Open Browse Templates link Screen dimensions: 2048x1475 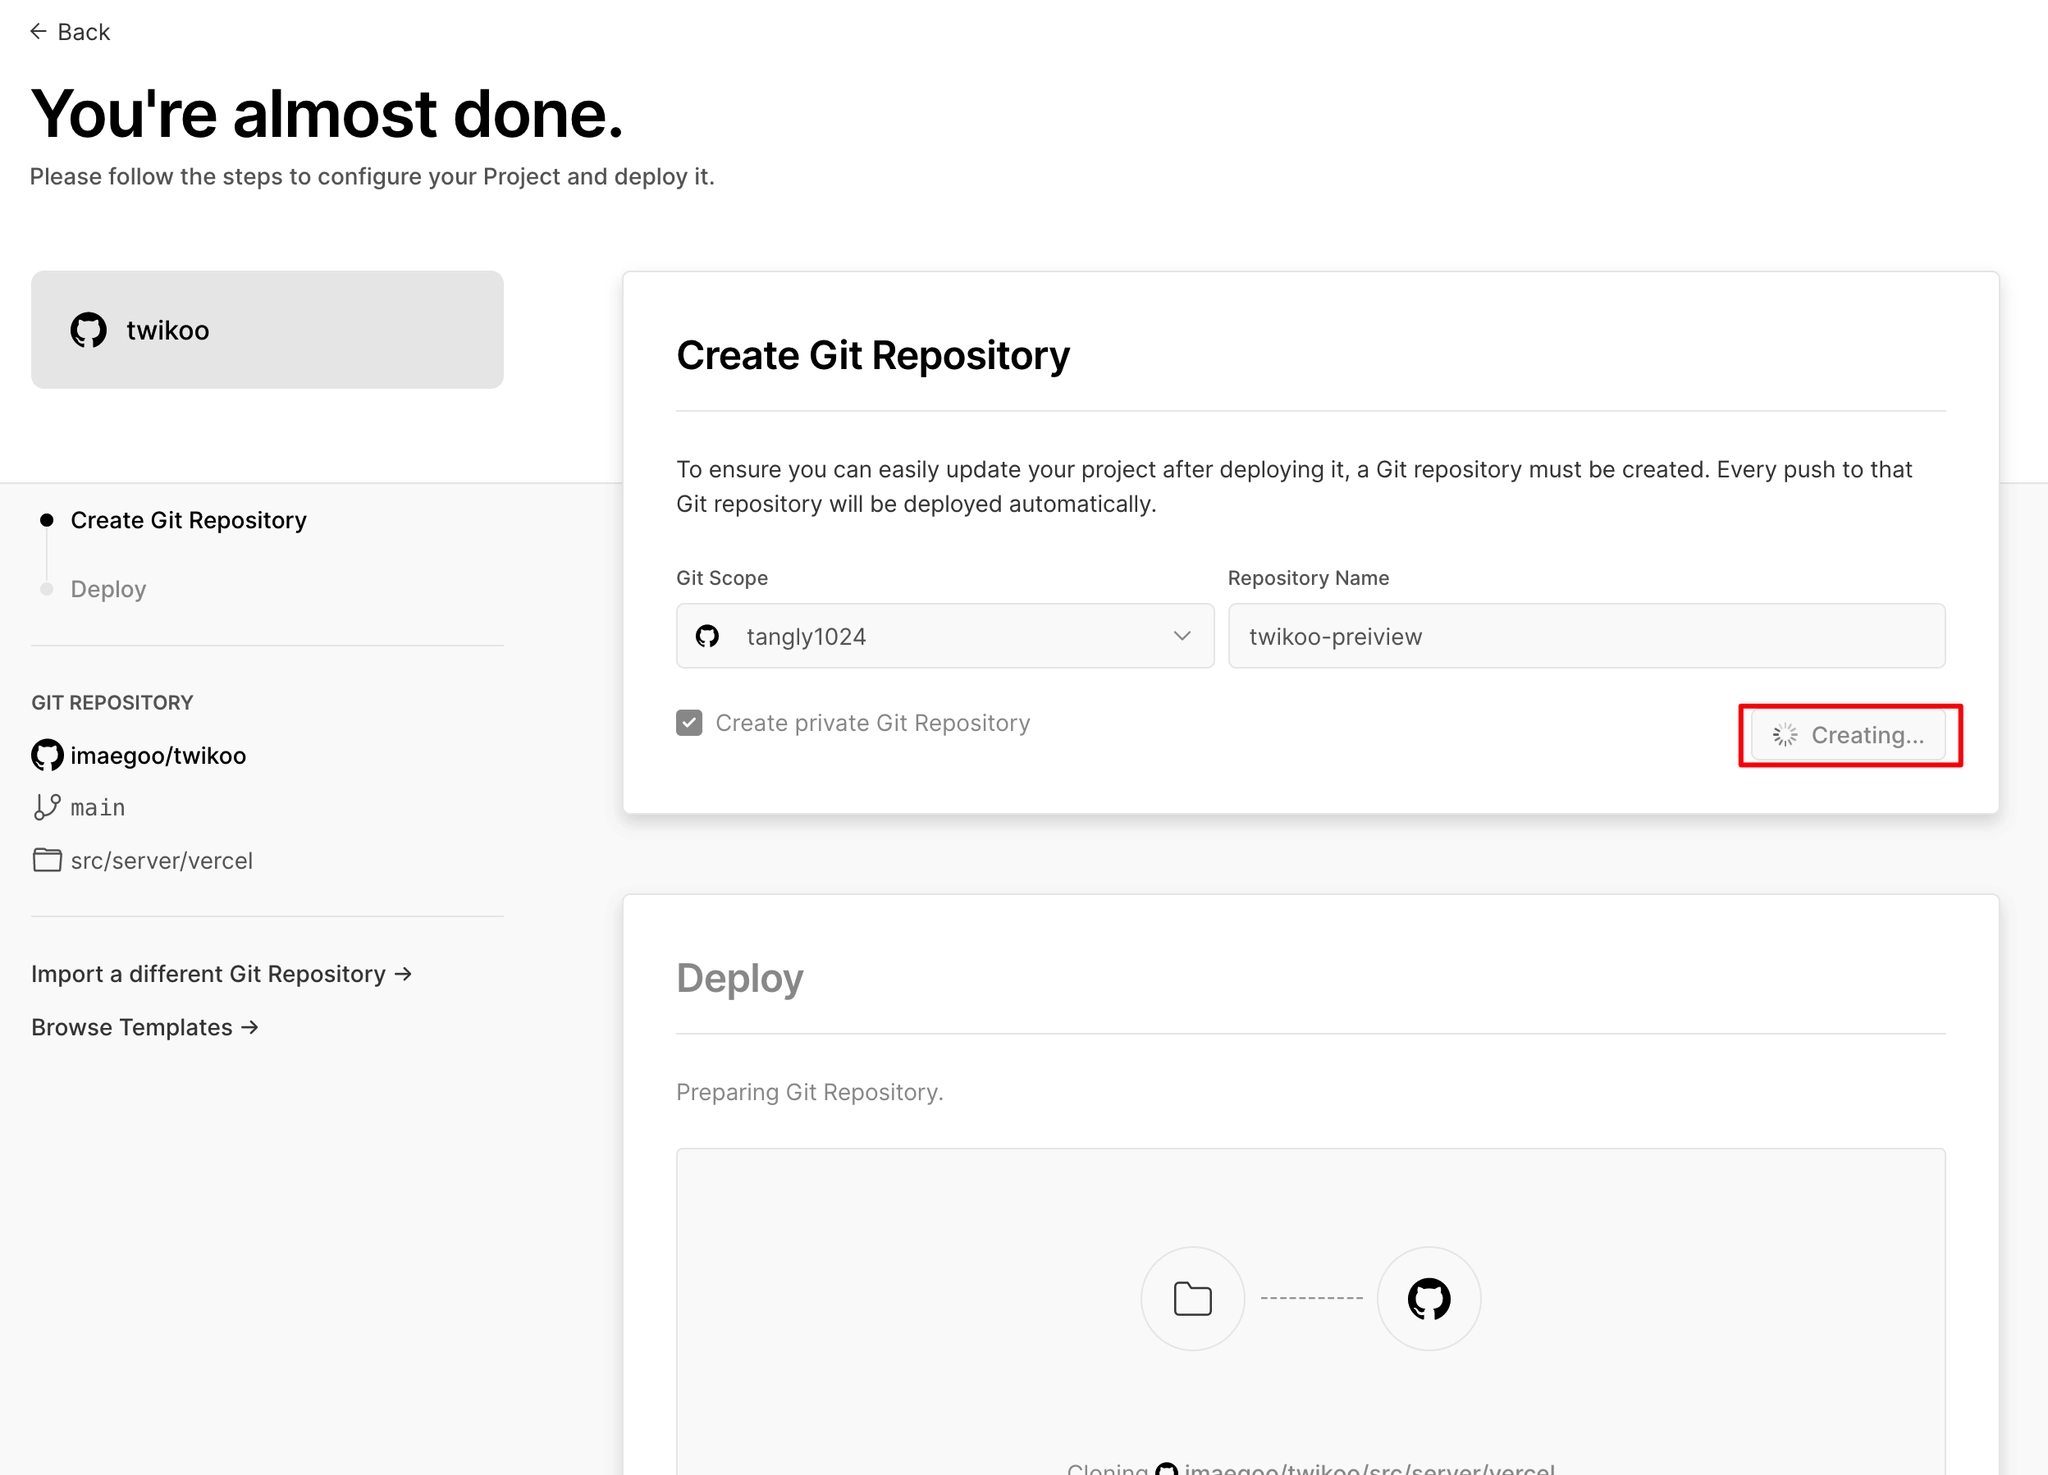point(145,1027)
